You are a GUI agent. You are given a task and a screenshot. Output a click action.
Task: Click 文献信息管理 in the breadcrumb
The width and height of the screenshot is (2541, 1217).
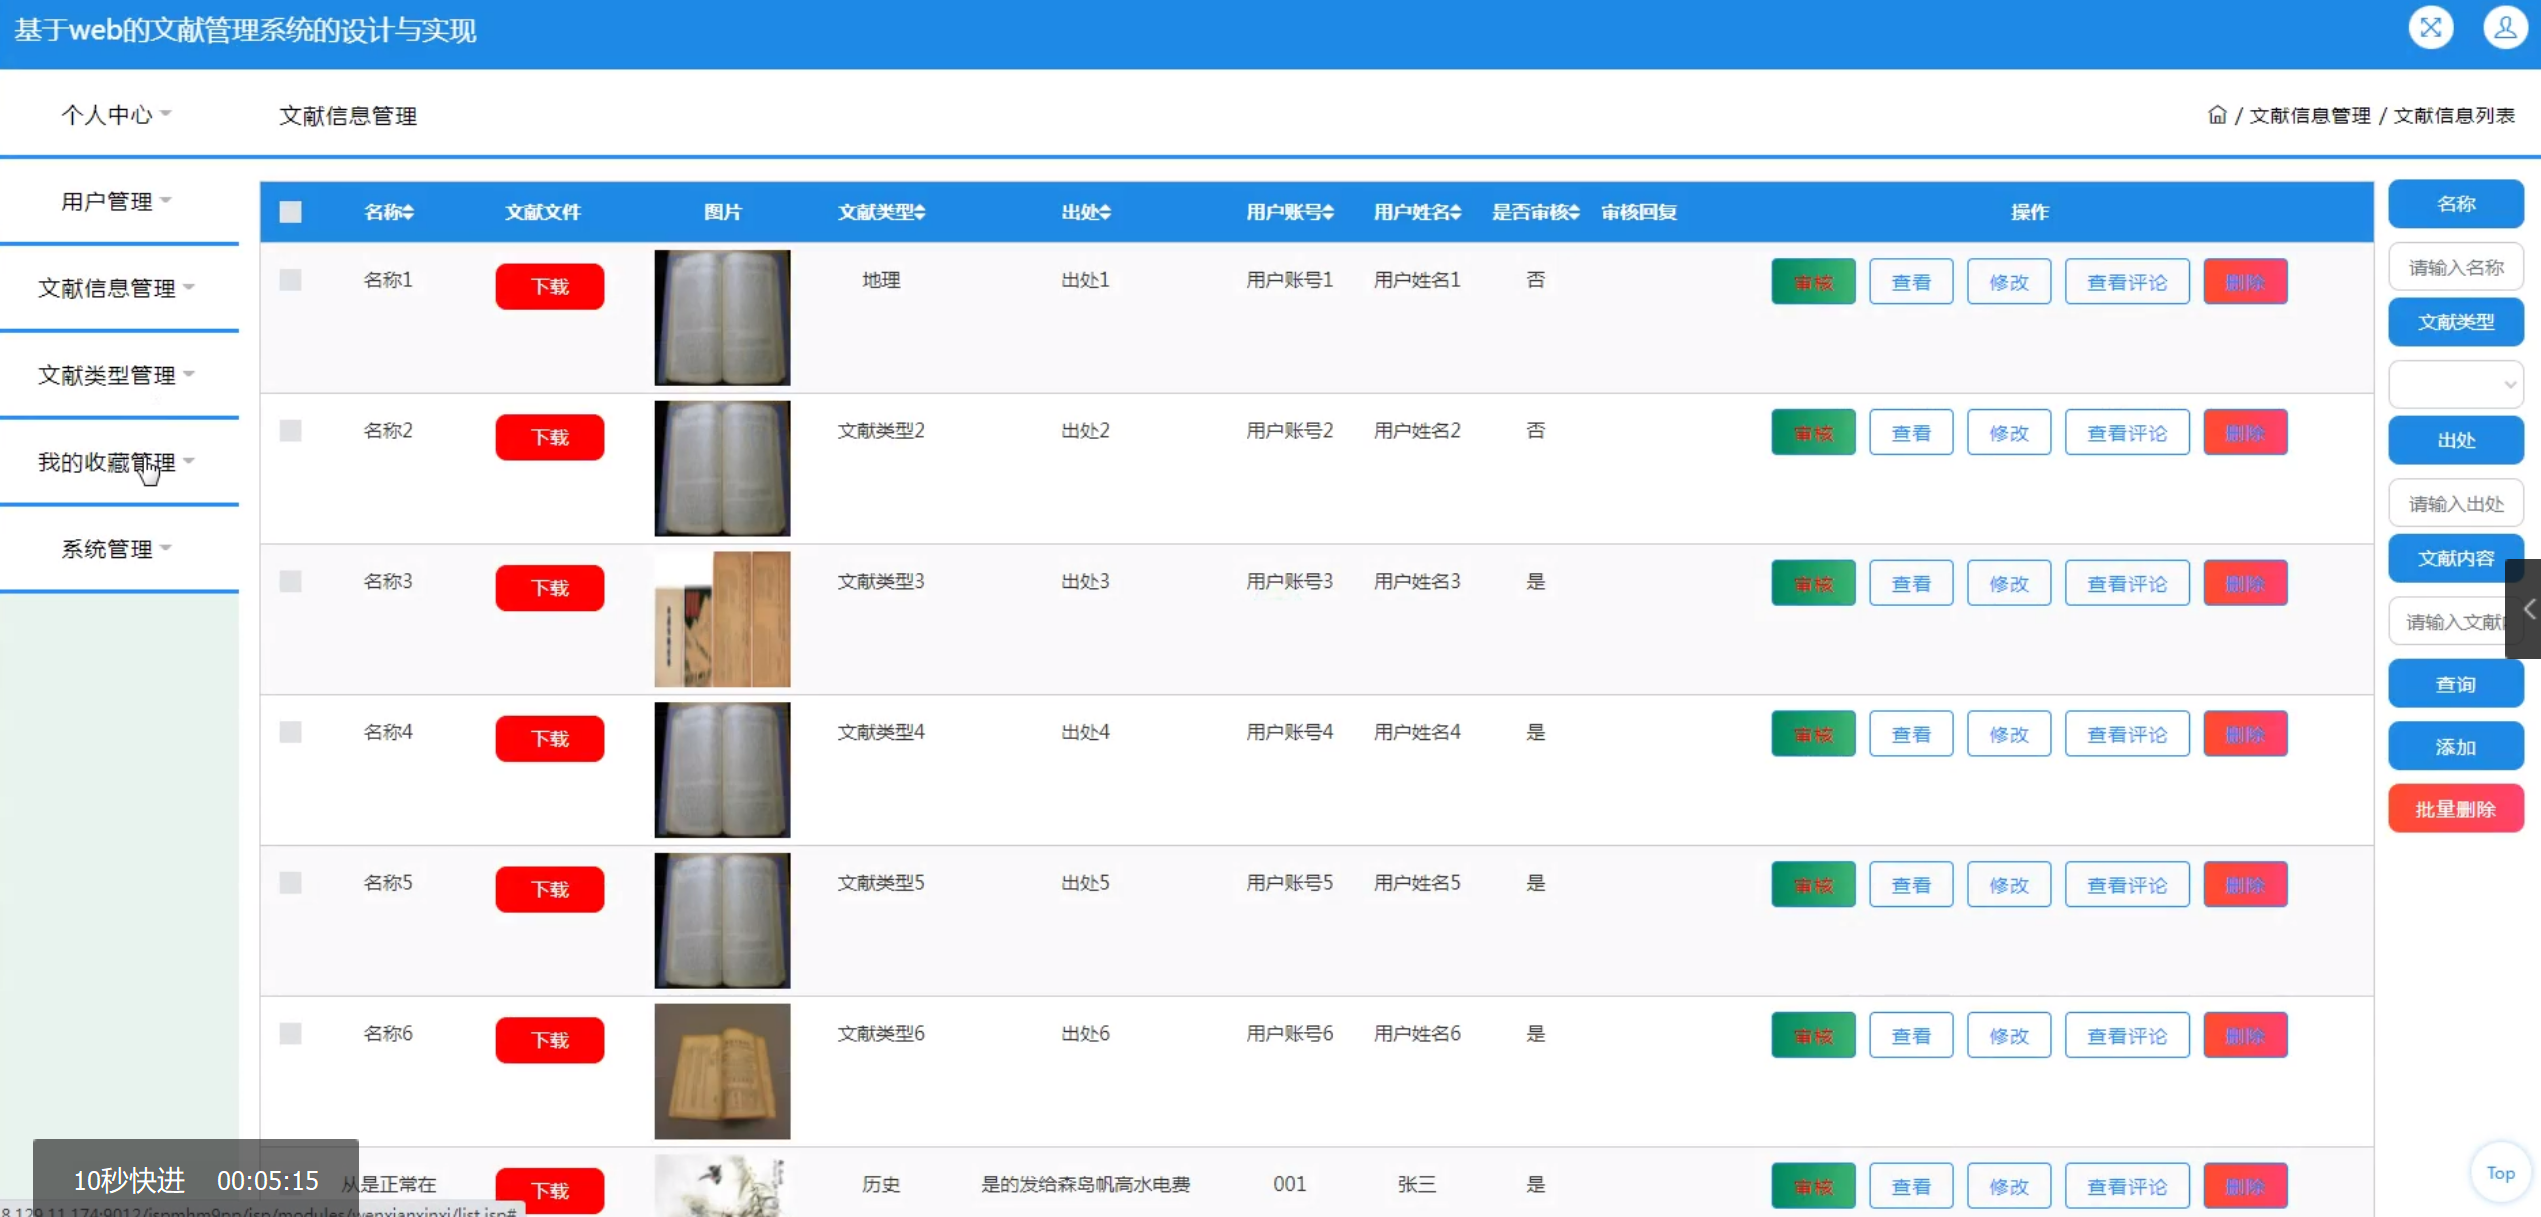(2310, 115)
